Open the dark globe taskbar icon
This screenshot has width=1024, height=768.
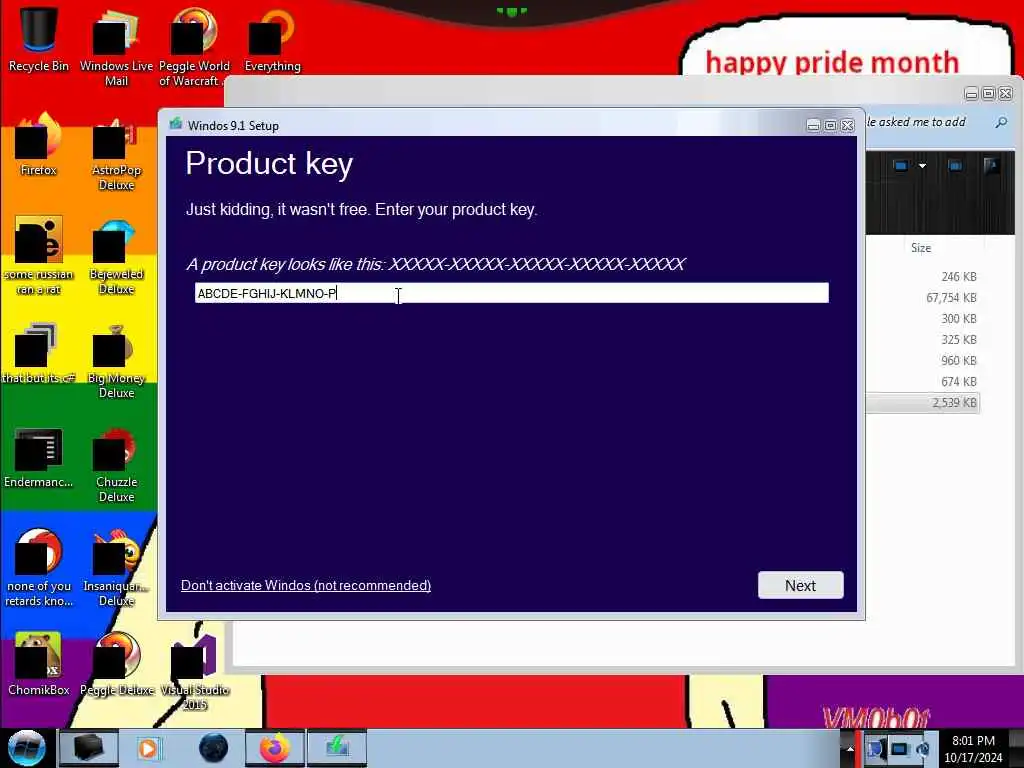click(x=214, y=748)
